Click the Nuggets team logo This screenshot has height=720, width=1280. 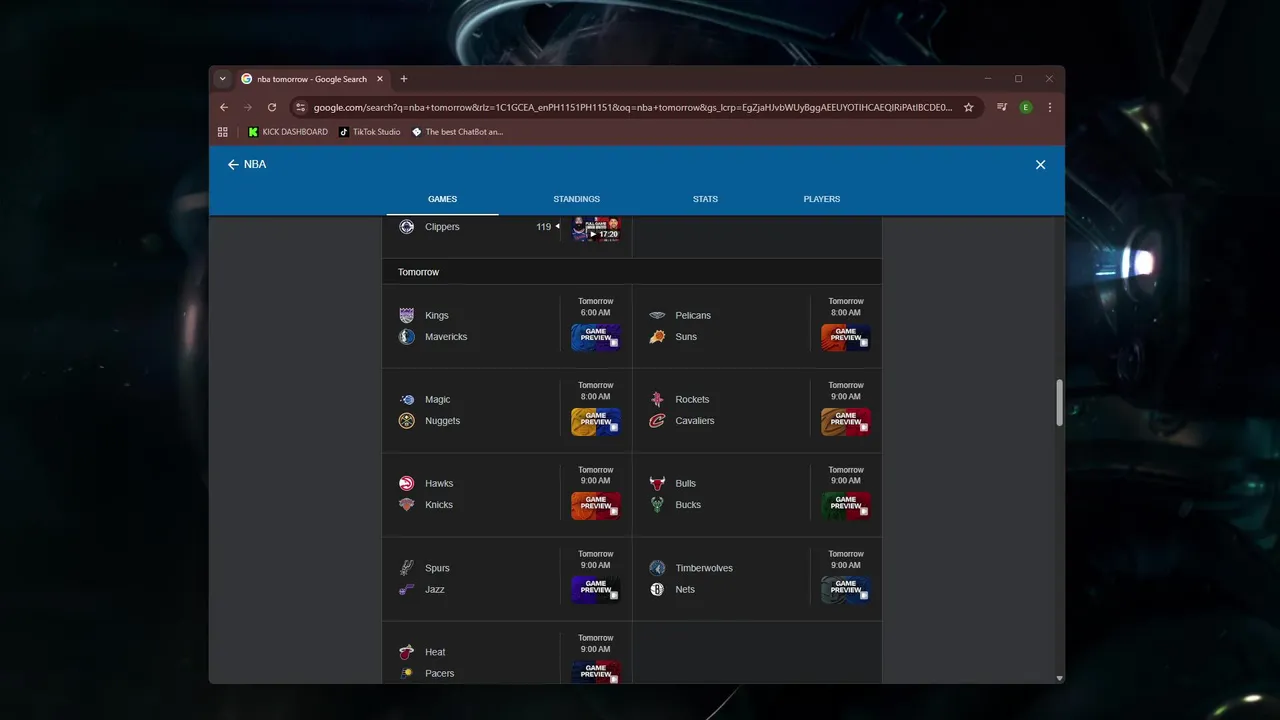(406, 421)
